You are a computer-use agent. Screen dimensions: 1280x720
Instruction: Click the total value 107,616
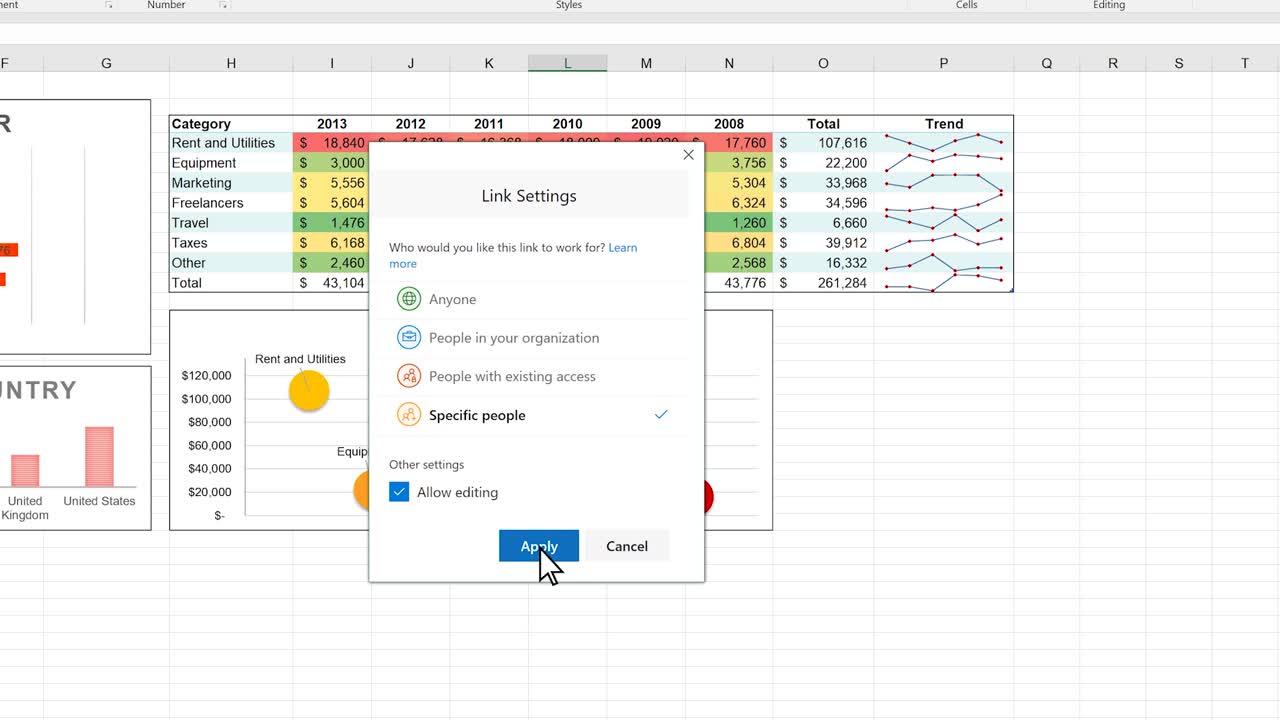823,143
